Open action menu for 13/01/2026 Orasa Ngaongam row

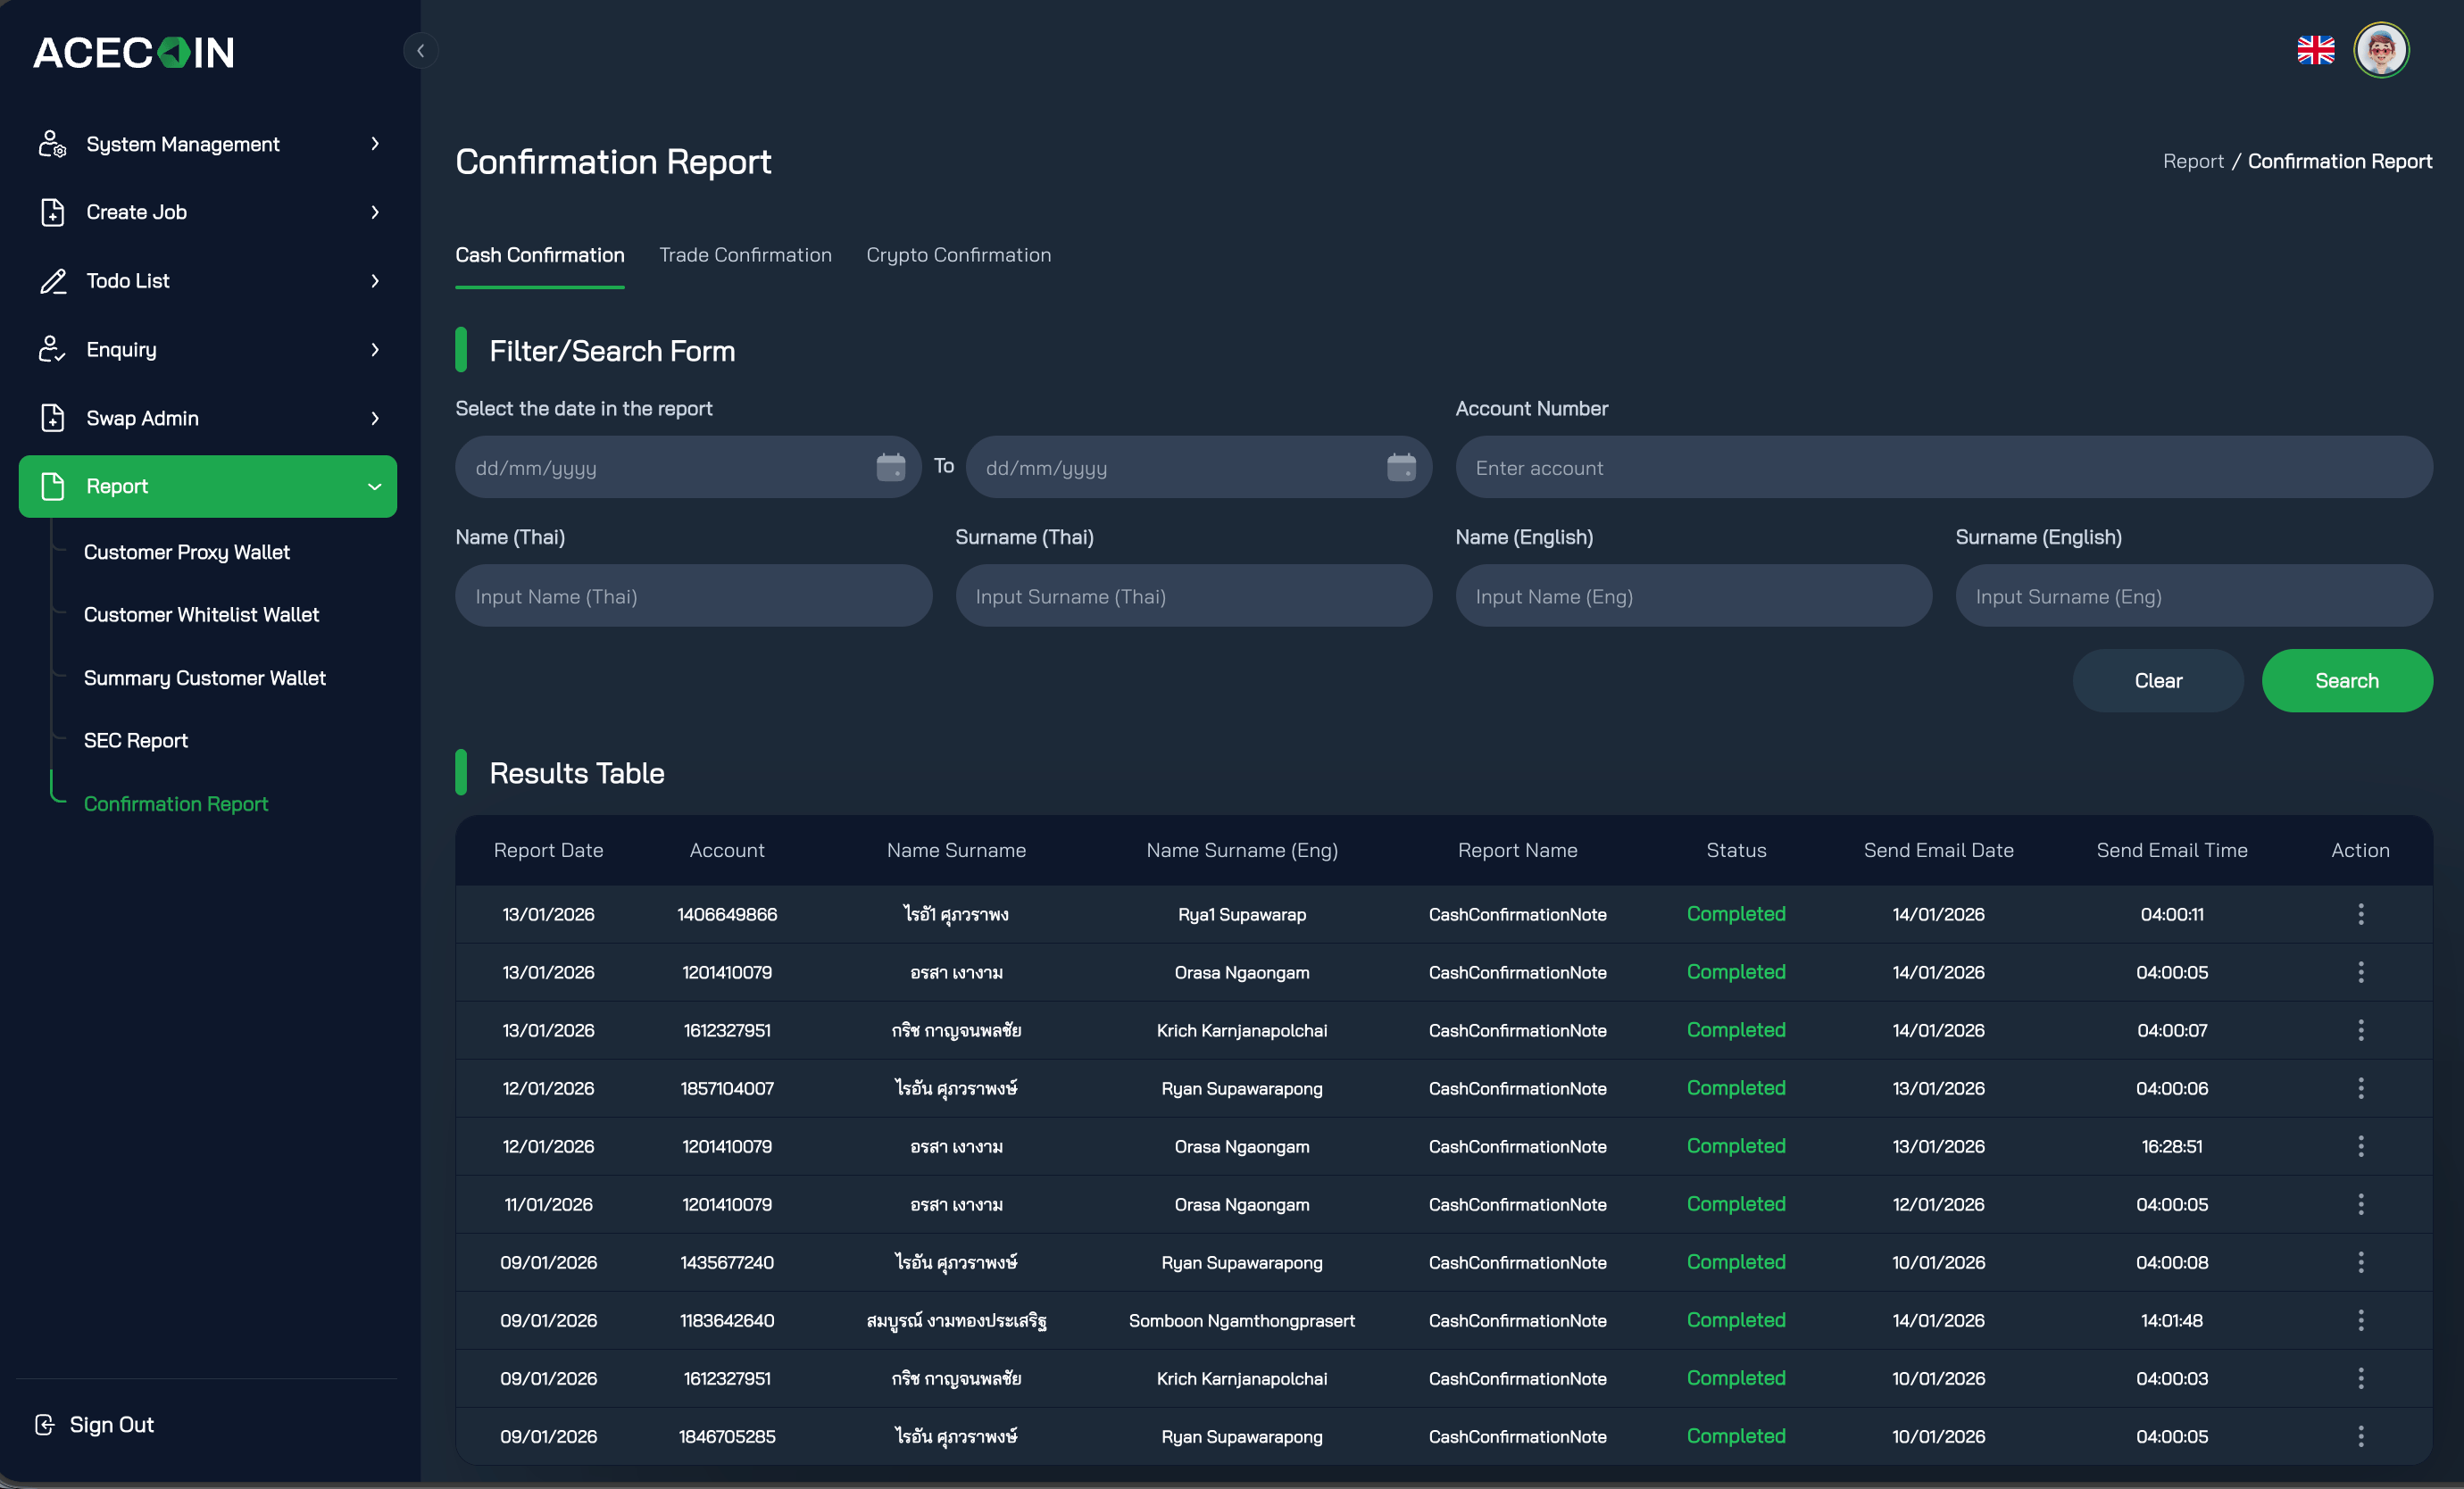coord(2360,972)
